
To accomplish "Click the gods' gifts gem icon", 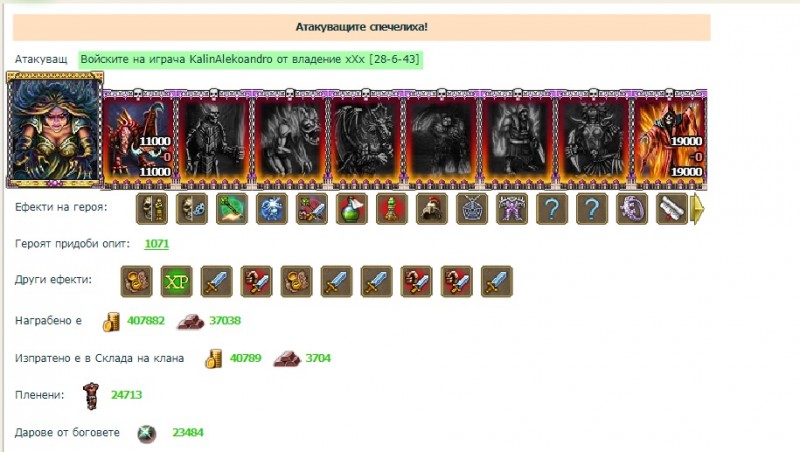I will pyautogui.click(x=146, y=433).
